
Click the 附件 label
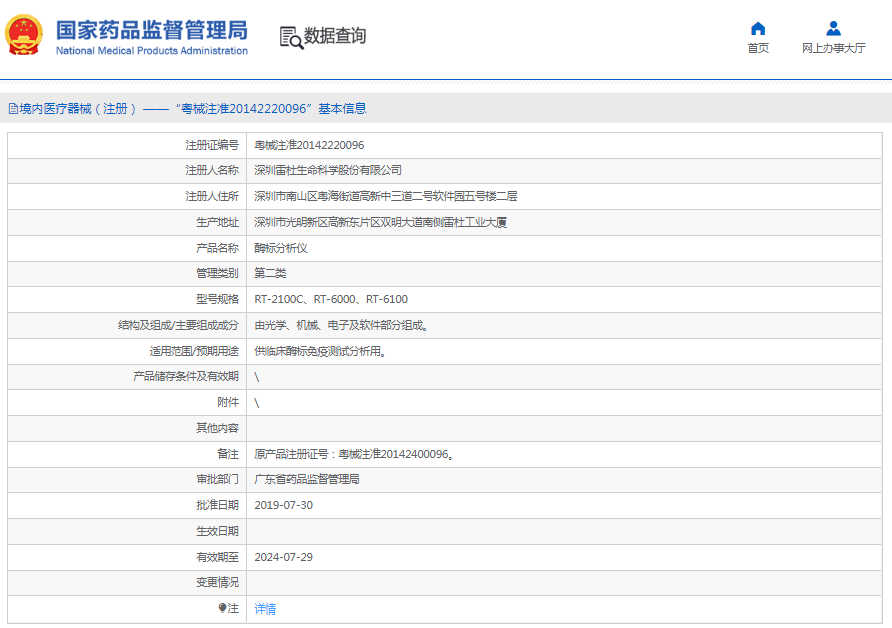click(228, 402)
